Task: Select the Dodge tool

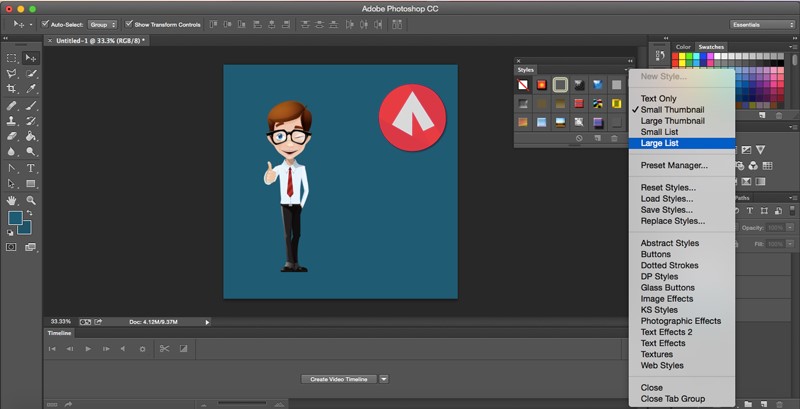Action: click(x=31, y=151)
